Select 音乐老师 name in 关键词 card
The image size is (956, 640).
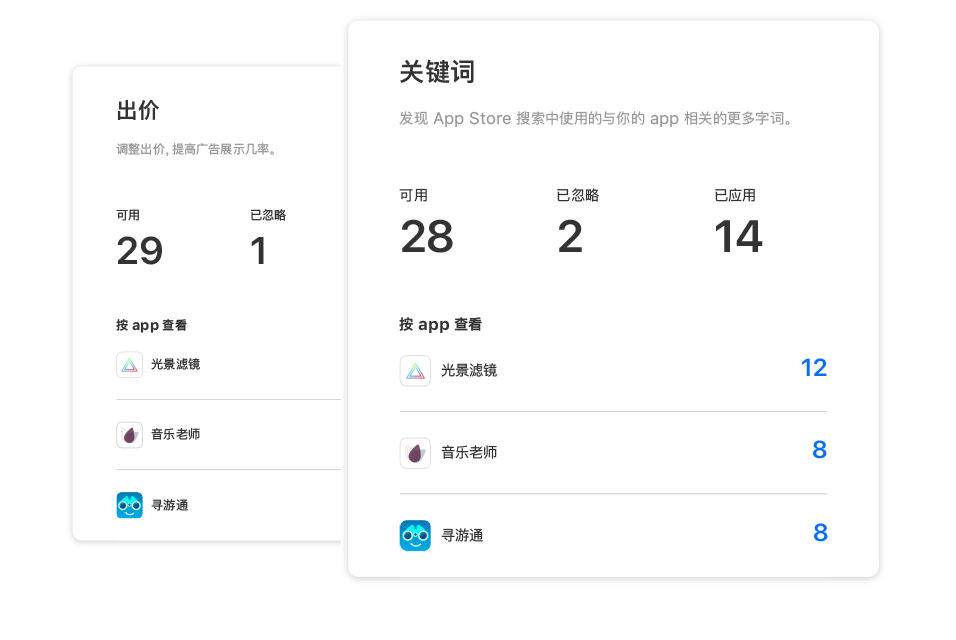469,452
